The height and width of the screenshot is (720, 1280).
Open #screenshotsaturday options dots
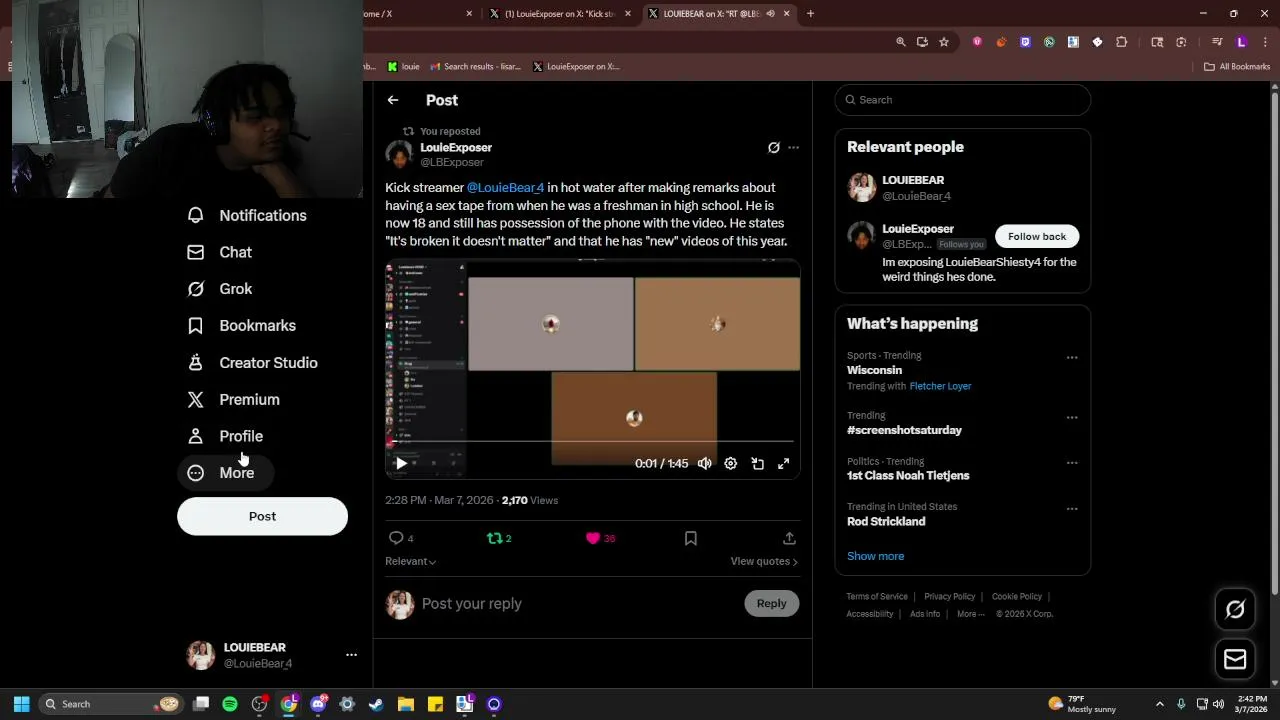click(x=1072, y=418)
